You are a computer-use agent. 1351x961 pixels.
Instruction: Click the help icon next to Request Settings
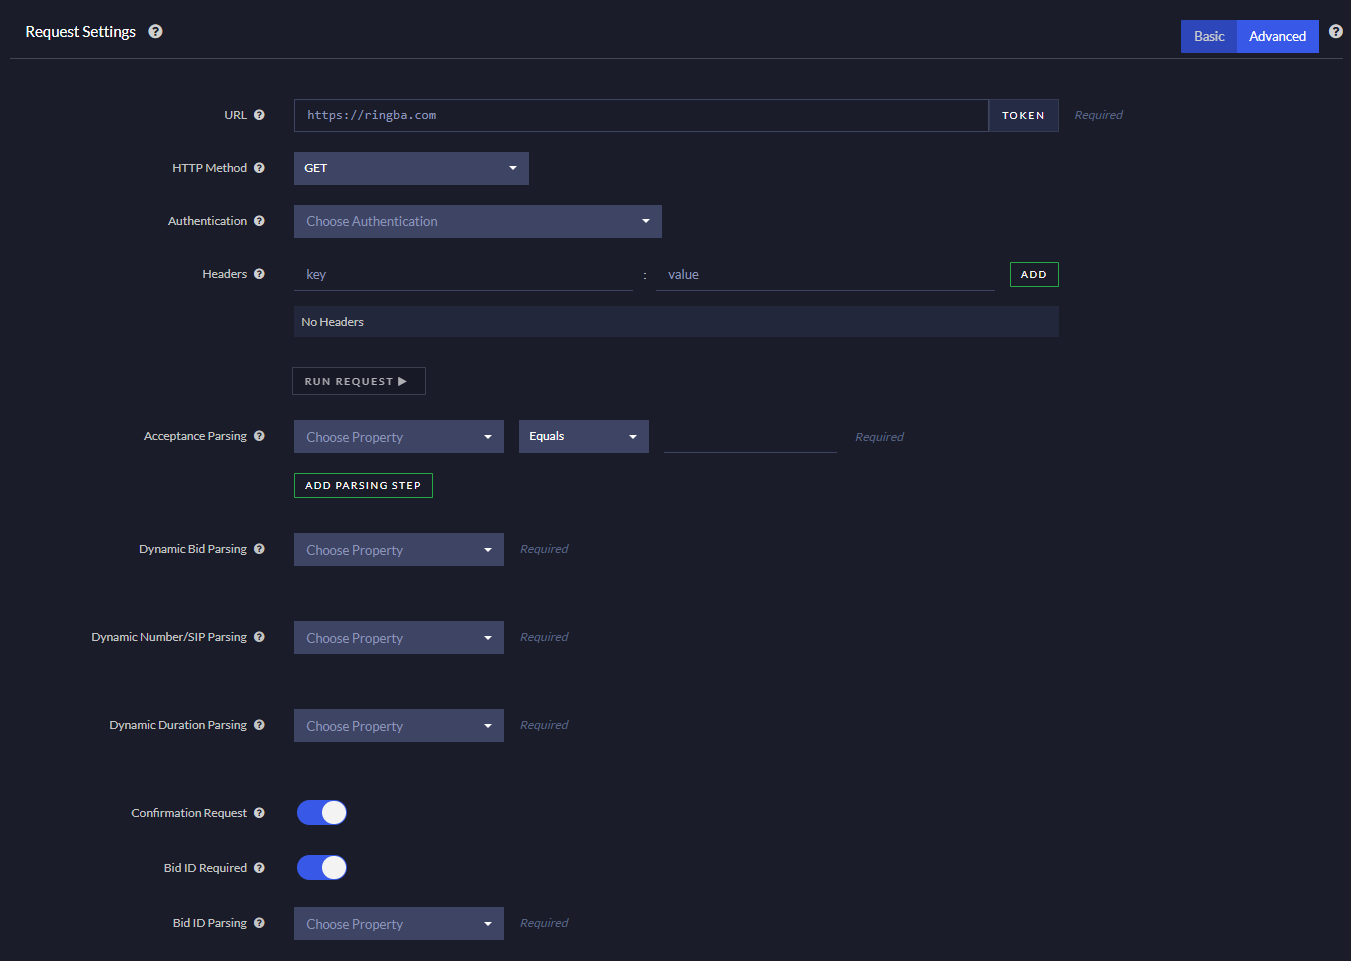pyautogui.click(x=155, y=31)
